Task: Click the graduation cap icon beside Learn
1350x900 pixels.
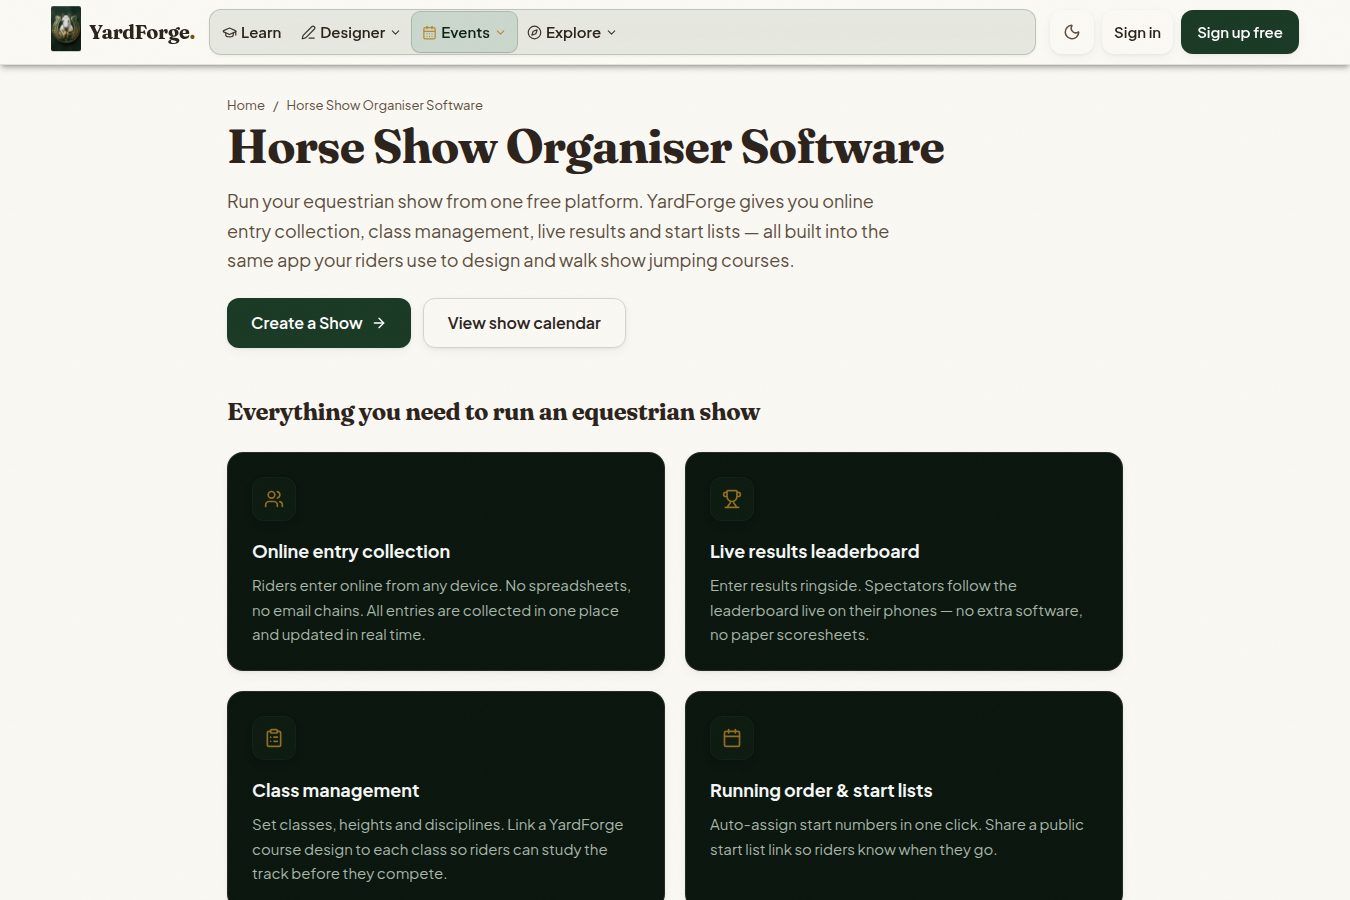Action: pyautogui.click(x=229, y=33)
